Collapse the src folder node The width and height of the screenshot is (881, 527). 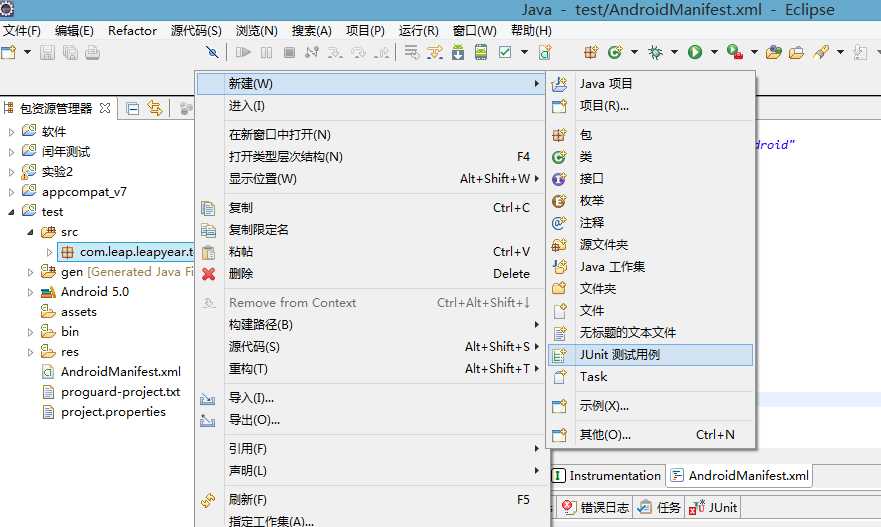point(30,232)
